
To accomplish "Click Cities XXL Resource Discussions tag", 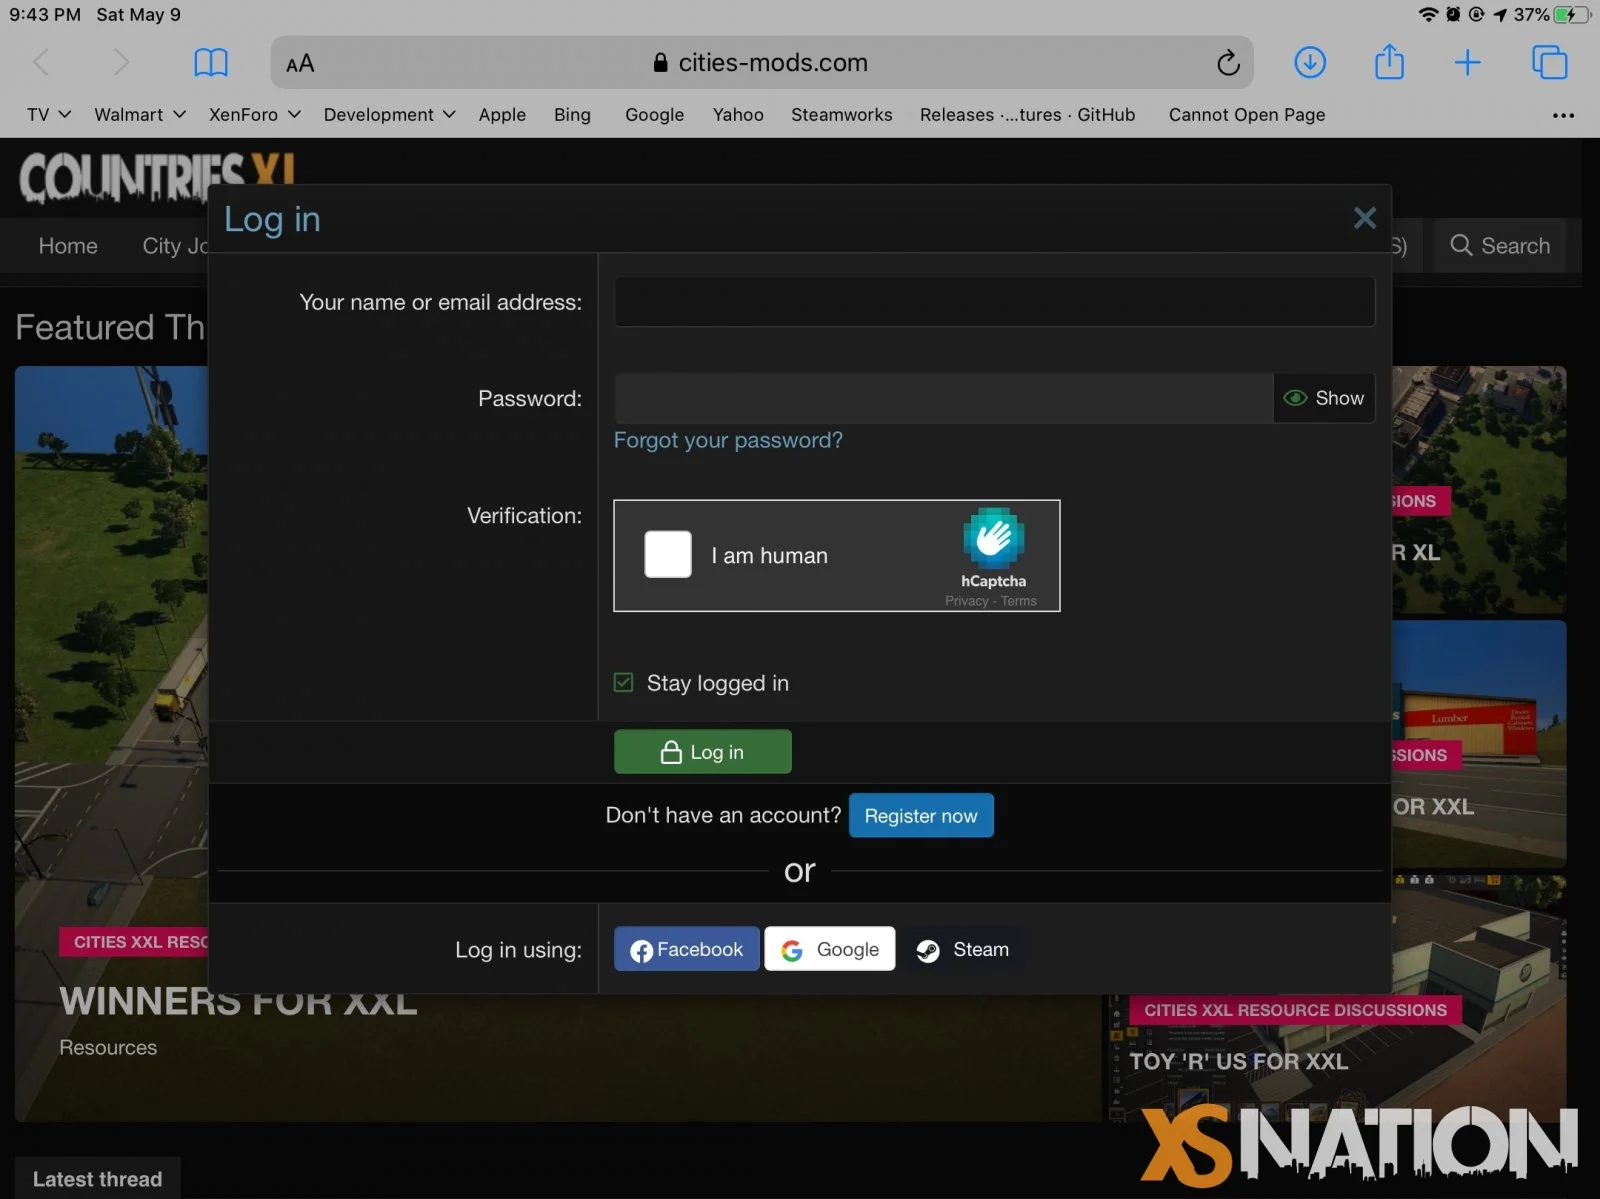I will 1295,1010.
